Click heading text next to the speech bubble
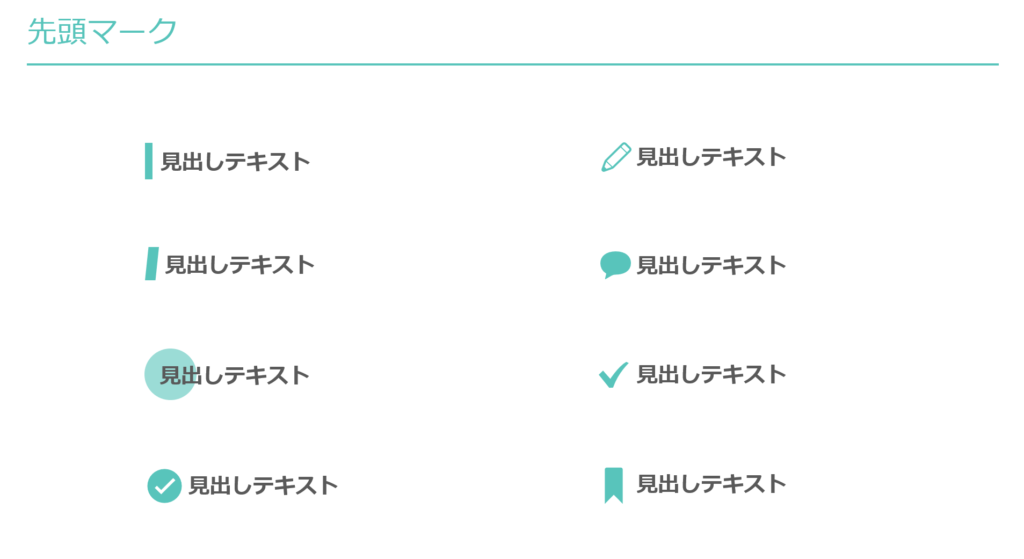This screenshot has width=1024, height=559. 711,265
